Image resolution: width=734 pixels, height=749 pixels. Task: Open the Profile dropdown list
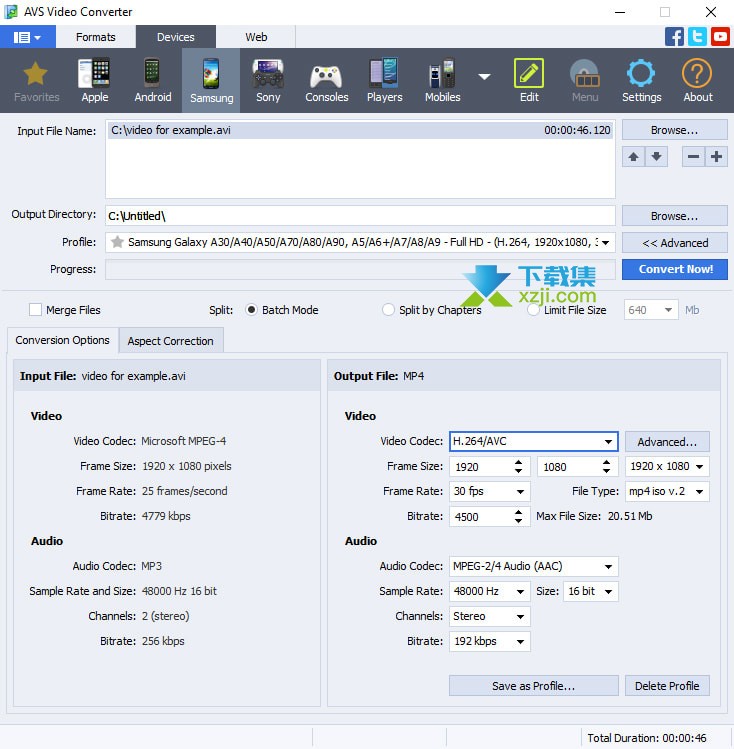pyautogui.click(x=606, y=243)
